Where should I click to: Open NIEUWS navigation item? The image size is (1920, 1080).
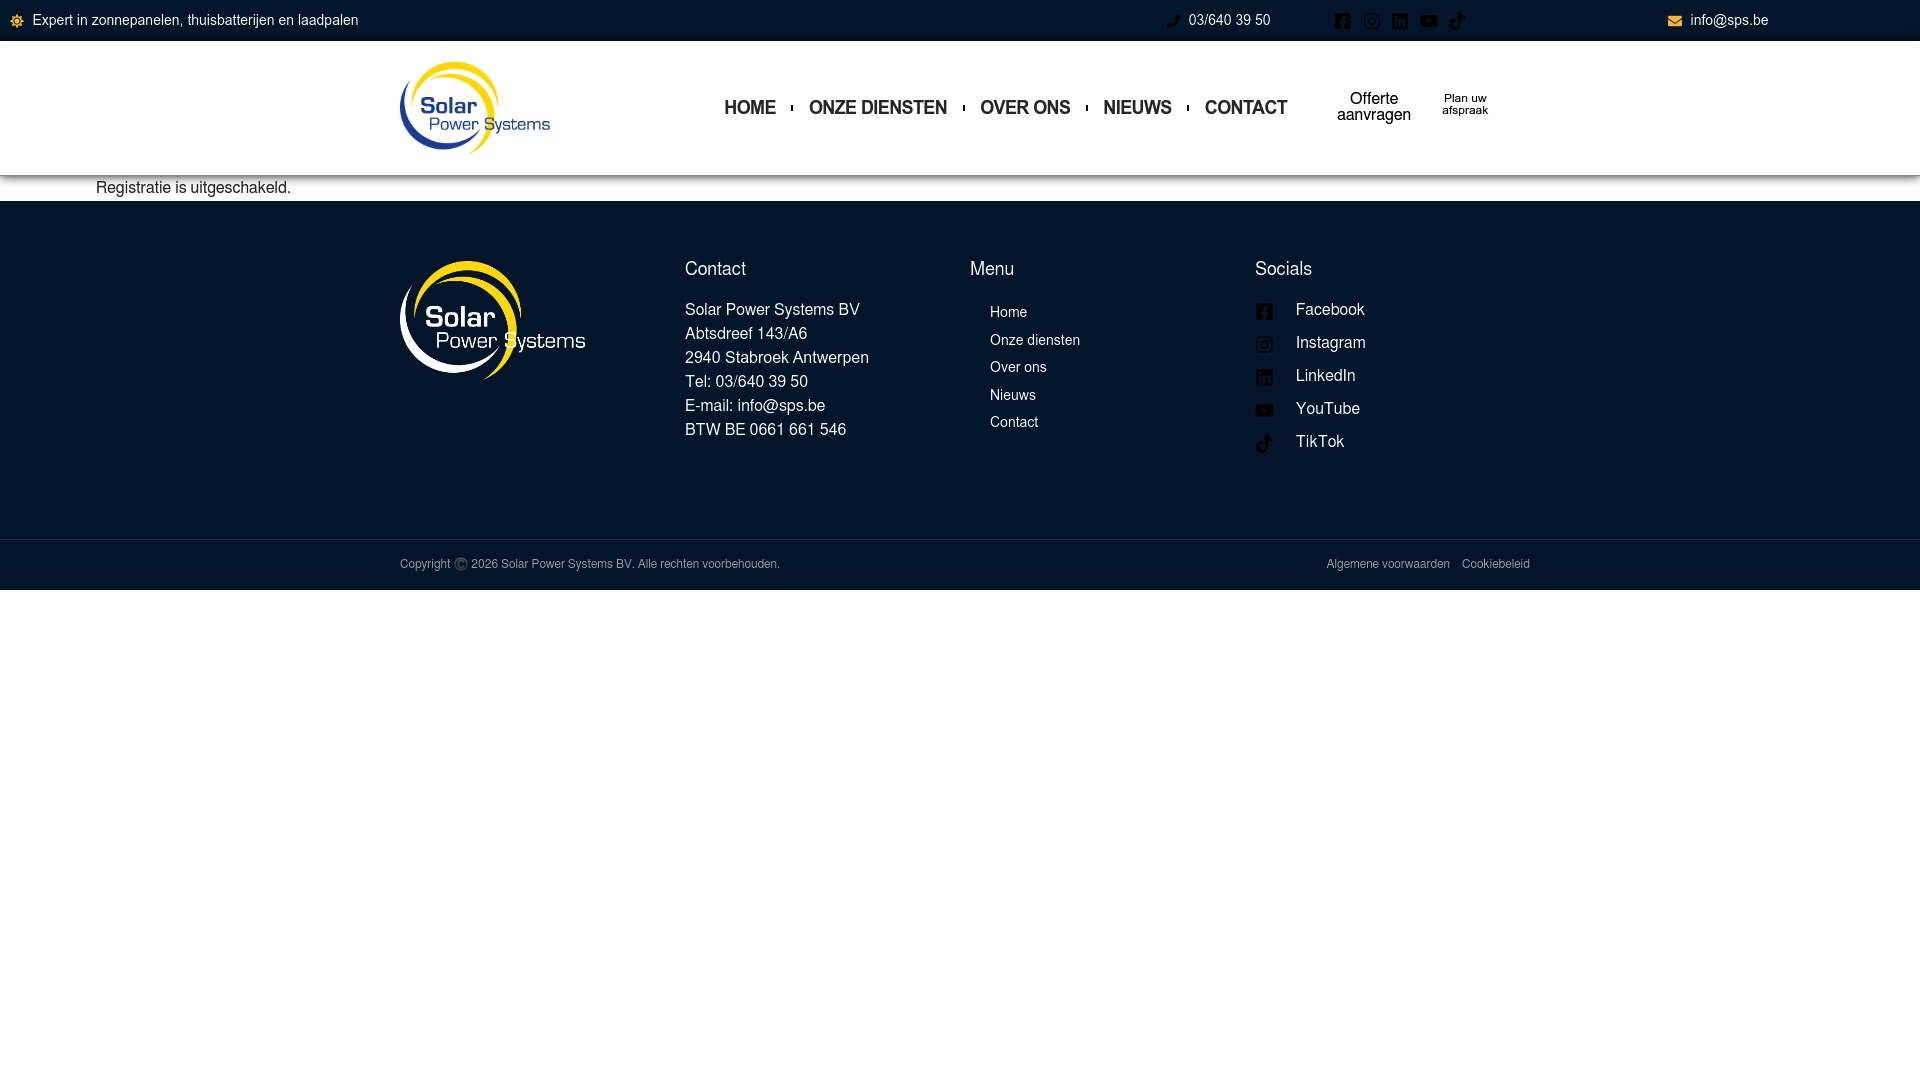1137,108
